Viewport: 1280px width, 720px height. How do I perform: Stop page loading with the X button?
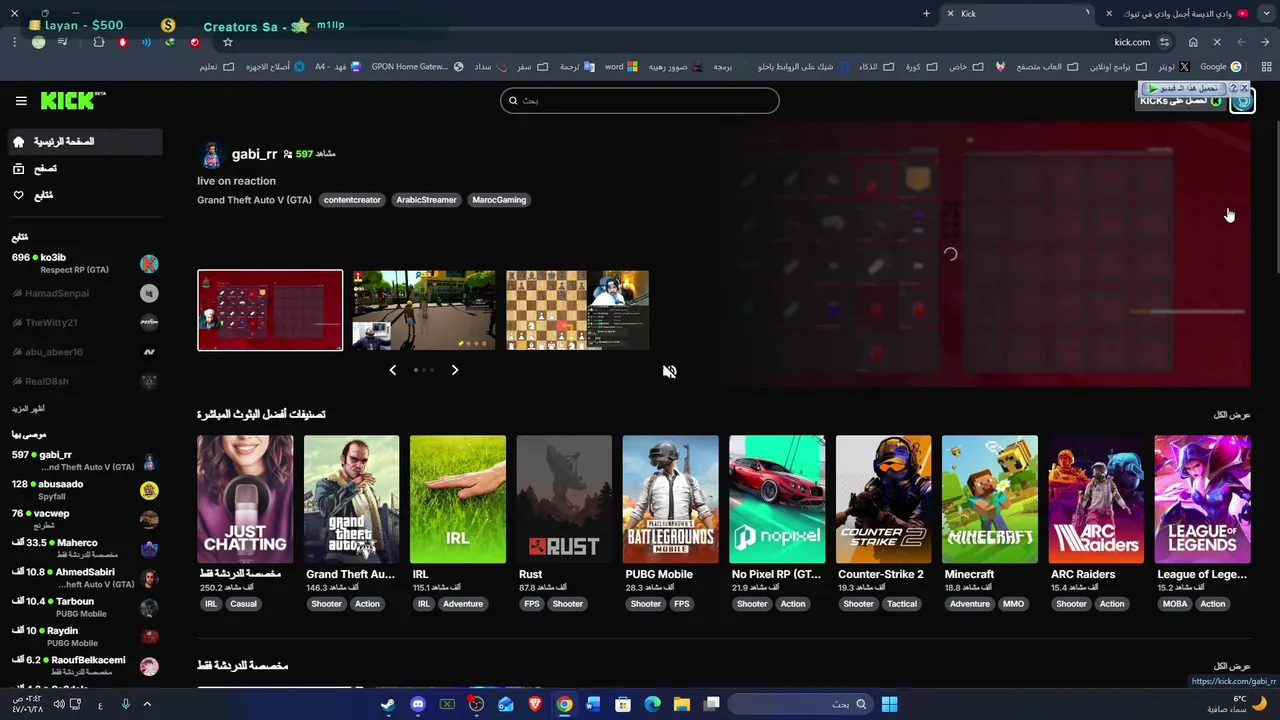point(1217,42)
